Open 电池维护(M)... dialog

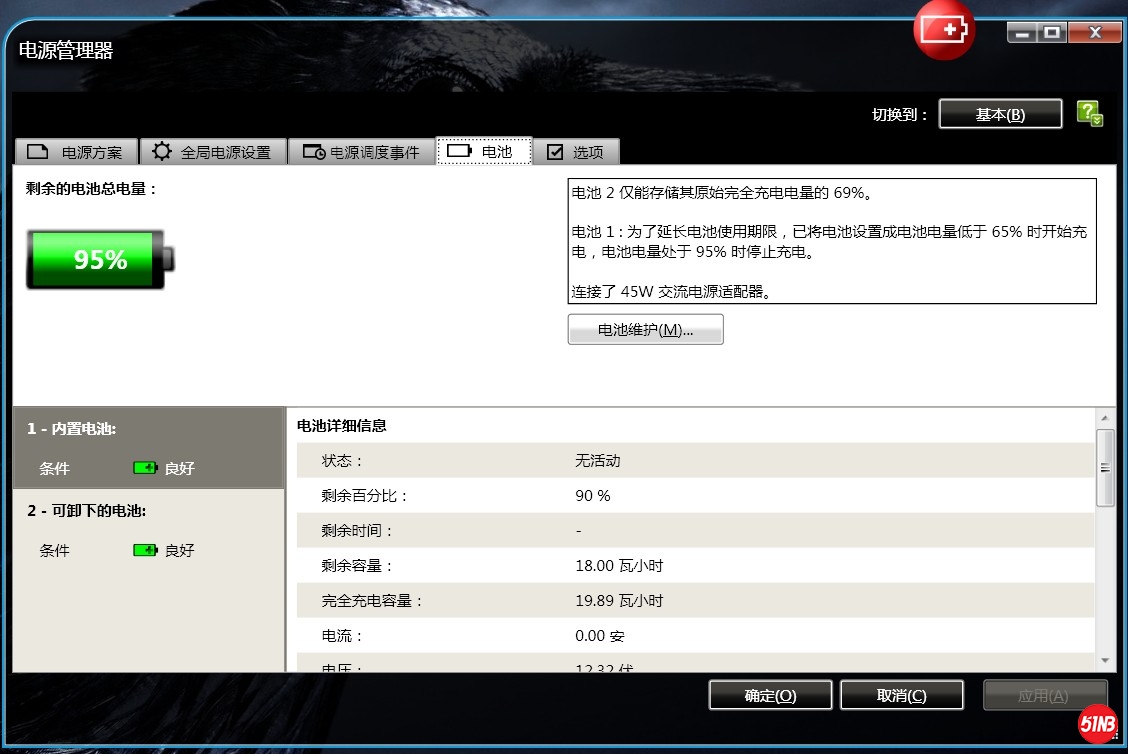click(645, 330)
